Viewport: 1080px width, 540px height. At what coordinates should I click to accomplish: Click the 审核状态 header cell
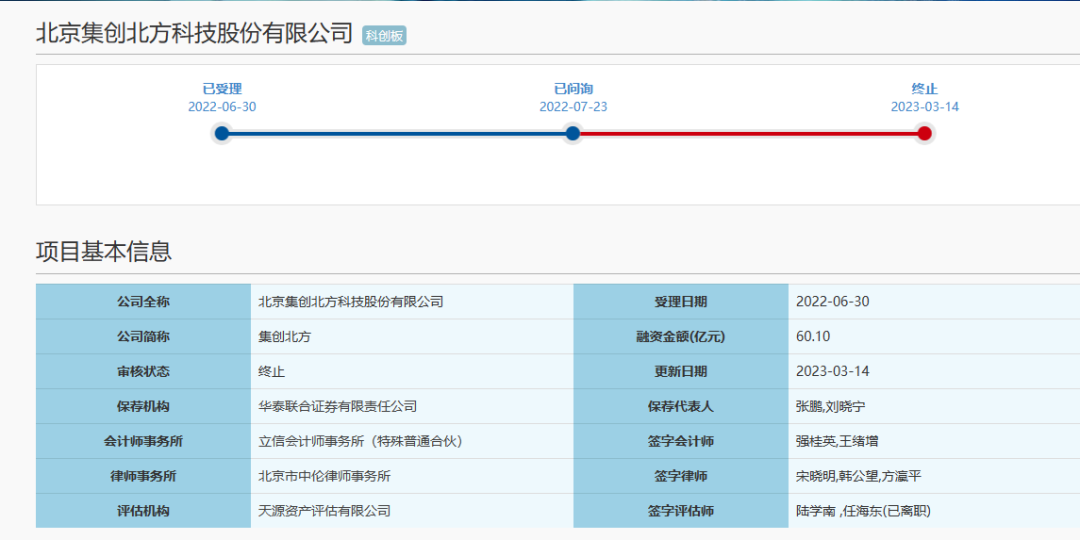coord(143,371)
